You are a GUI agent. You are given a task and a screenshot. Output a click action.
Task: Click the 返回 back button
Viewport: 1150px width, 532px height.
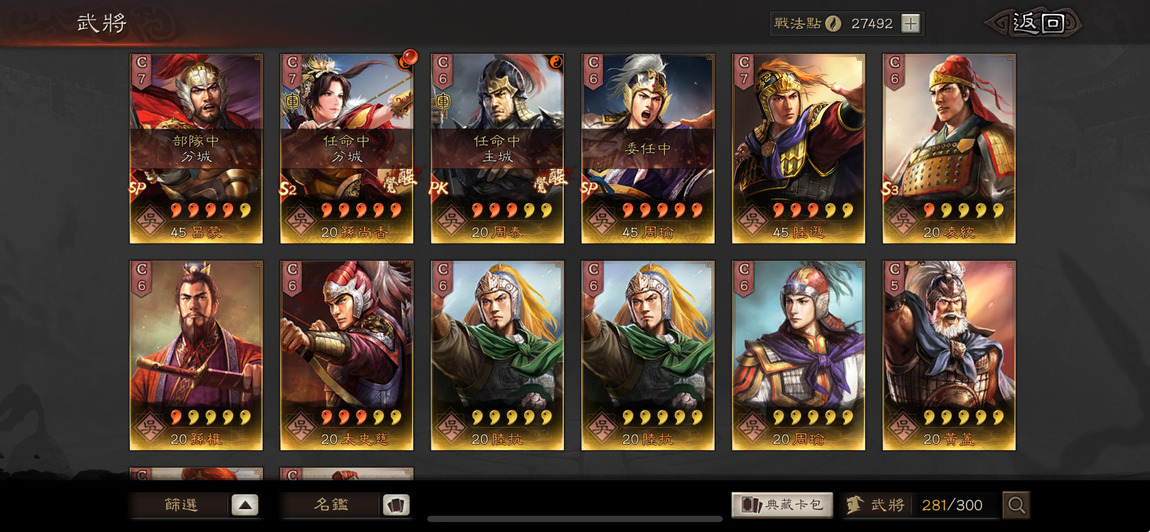1035,23
